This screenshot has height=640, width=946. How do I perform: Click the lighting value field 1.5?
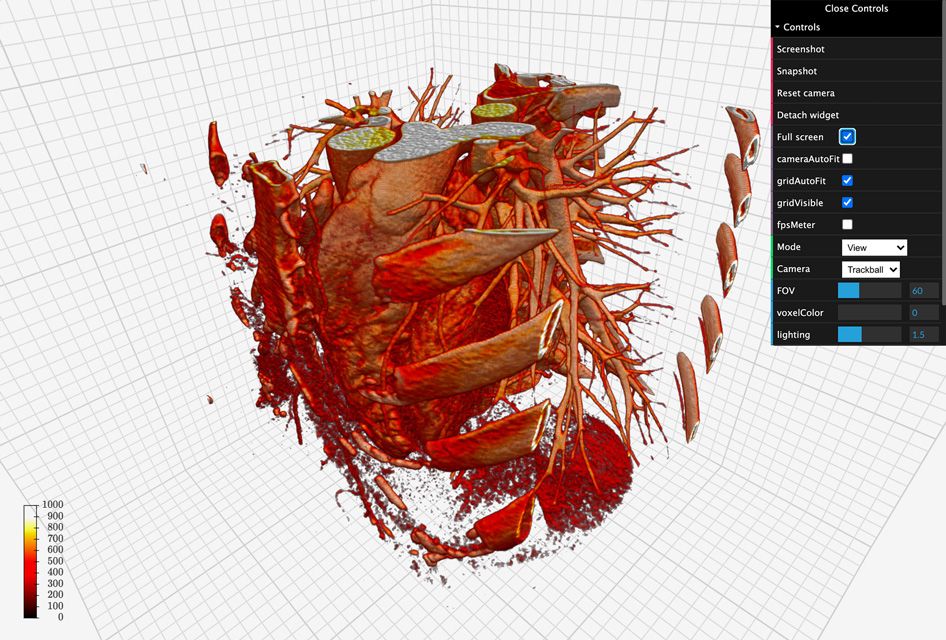click(x=924, y=335)
